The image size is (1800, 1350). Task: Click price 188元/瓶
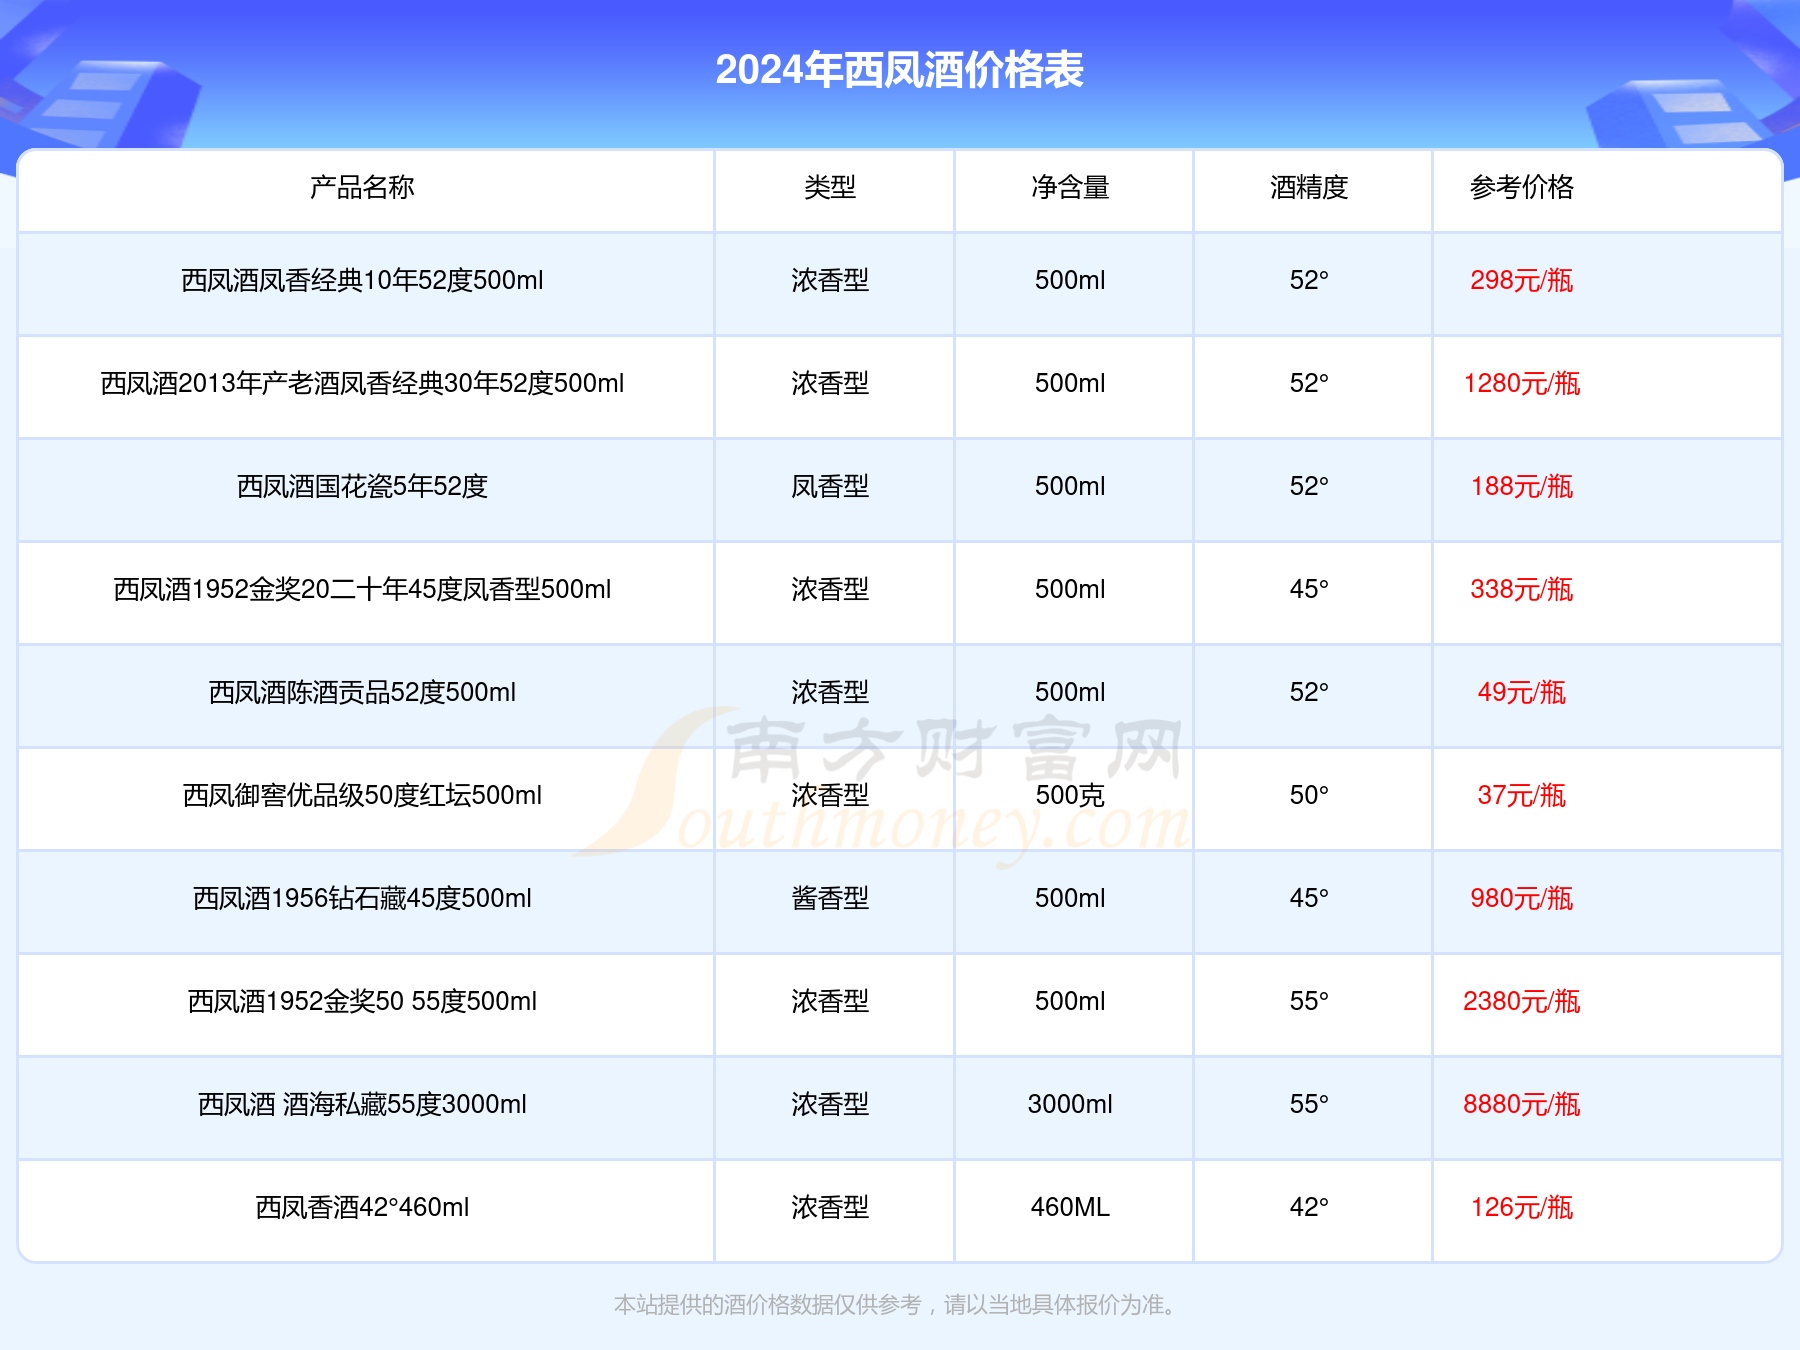tap(1521, 486)
